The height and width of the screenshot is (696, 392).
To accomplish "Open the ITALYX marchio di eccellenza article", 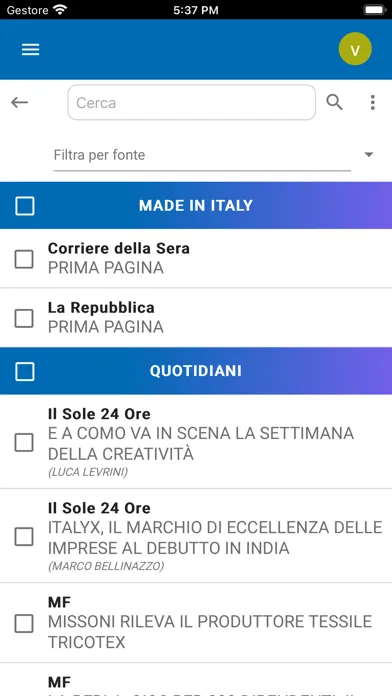I will [215, 538].
